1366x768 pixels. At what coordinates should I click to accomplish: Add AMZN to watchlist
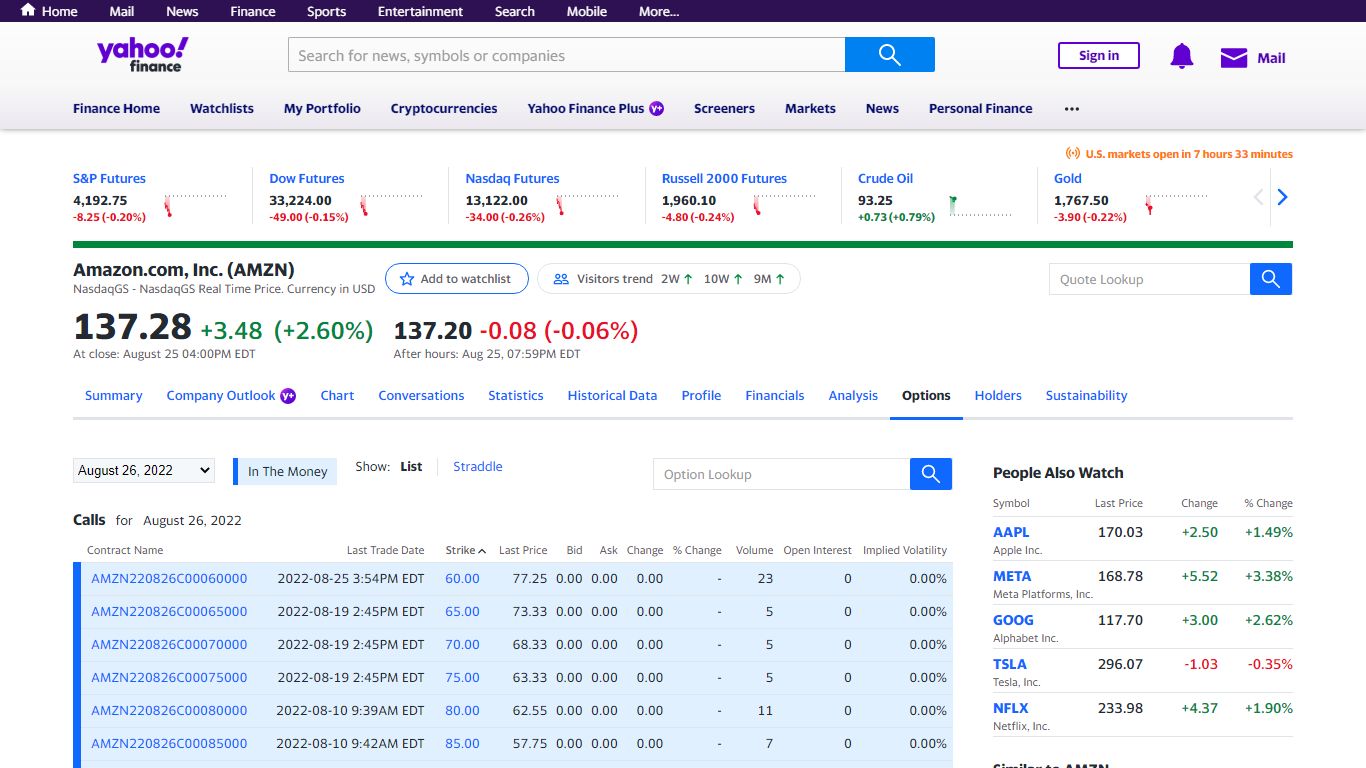455,279
